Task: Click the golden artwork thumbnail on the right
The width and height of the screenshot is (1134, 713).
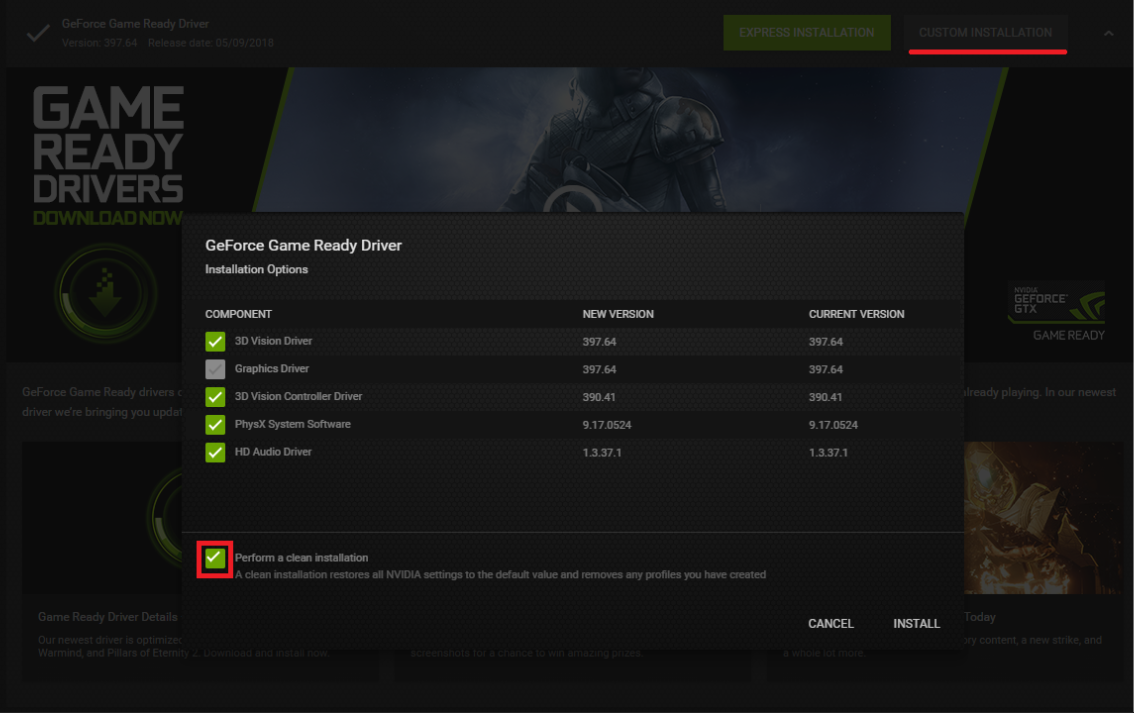Action: point(1042,518)
